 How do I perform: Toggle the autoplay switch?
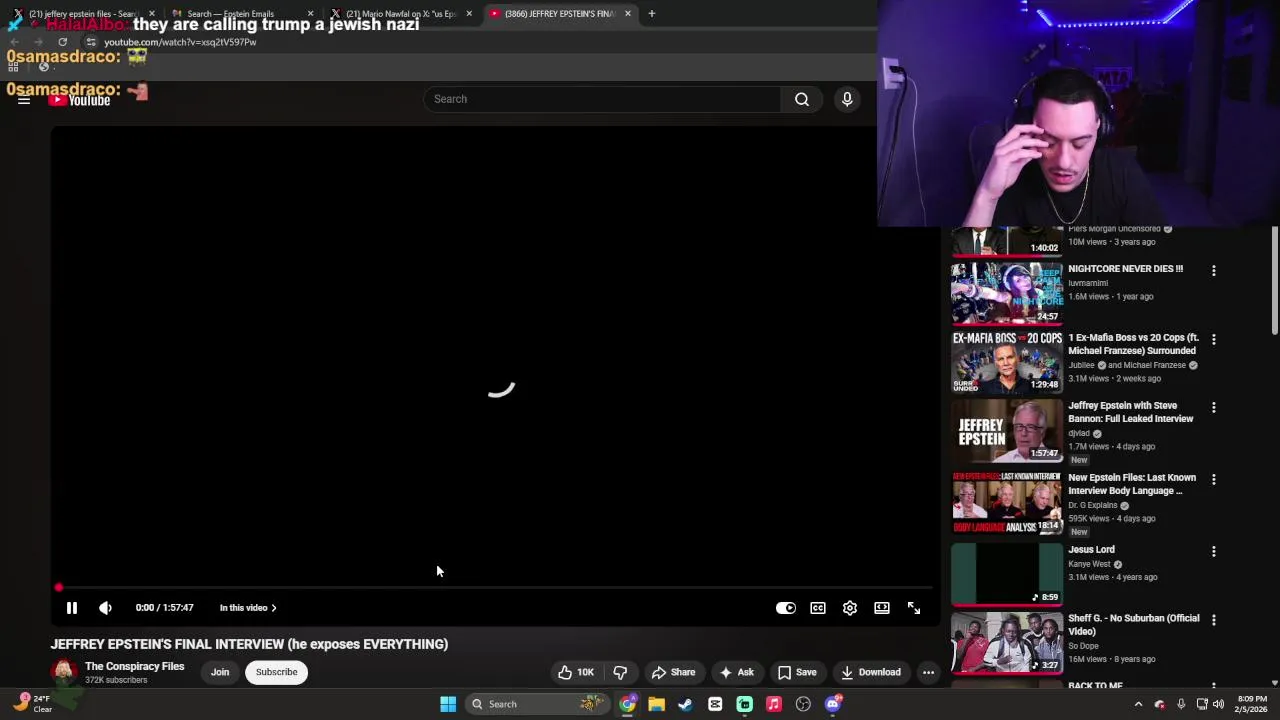point(786,608)
